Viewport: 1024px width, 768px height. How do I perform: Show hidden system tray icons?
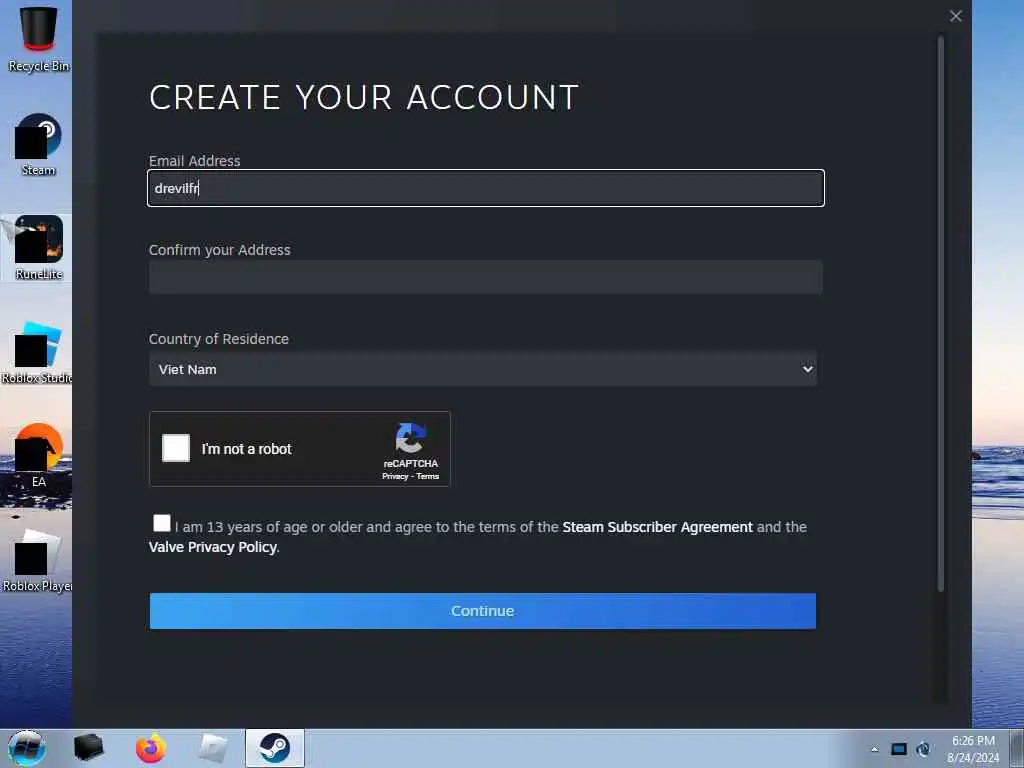tap(874, 749)
